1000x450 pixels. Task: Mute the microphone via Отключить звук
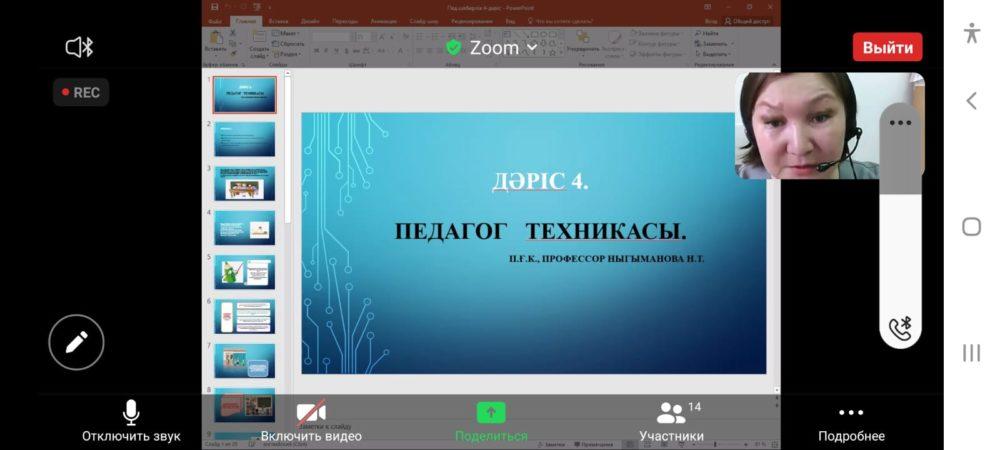pyautogui.click(x=131, y=421)
